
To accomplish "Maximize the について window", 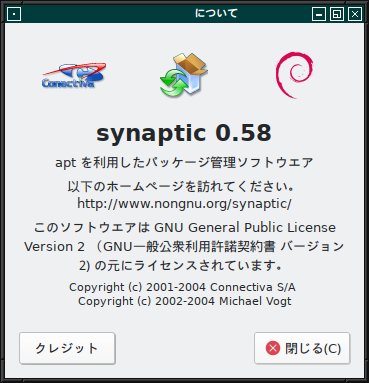I will tap(337, 14).
